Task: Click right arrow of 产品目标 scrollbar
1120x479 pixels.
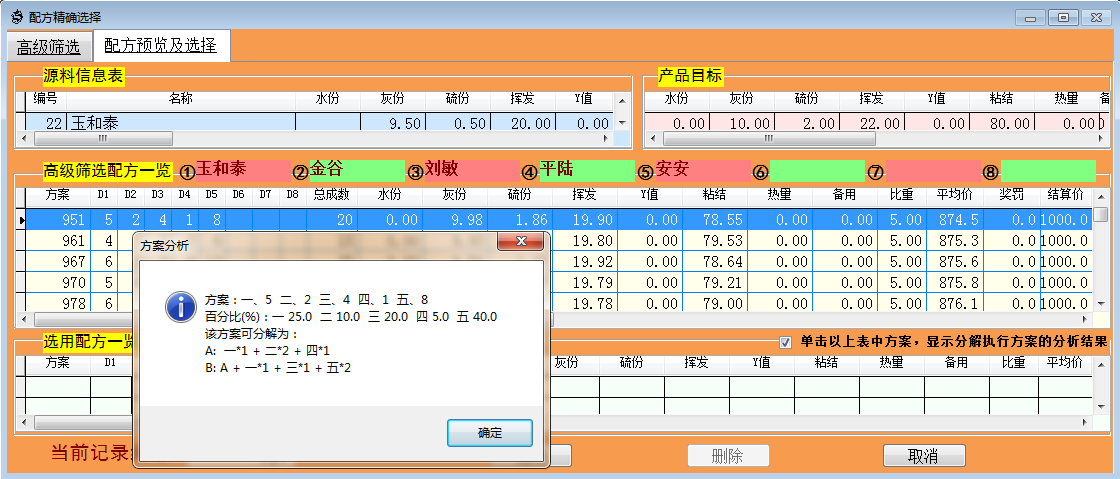Action: point(1101,138)
